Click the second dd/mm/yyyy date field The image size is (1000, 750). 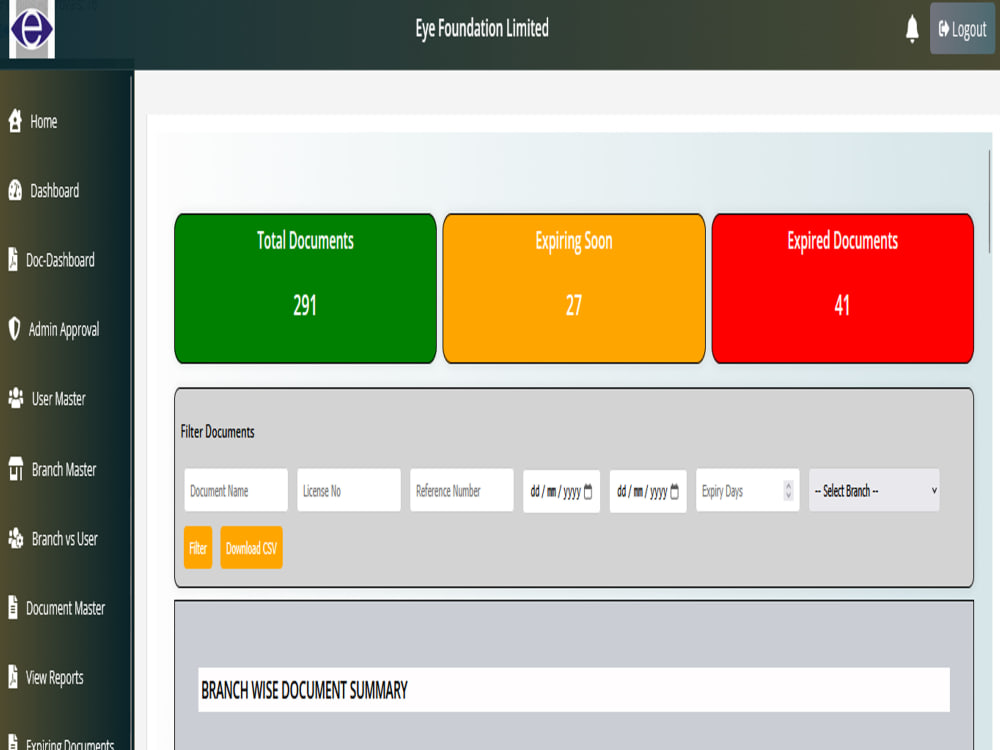pos(648,491)
